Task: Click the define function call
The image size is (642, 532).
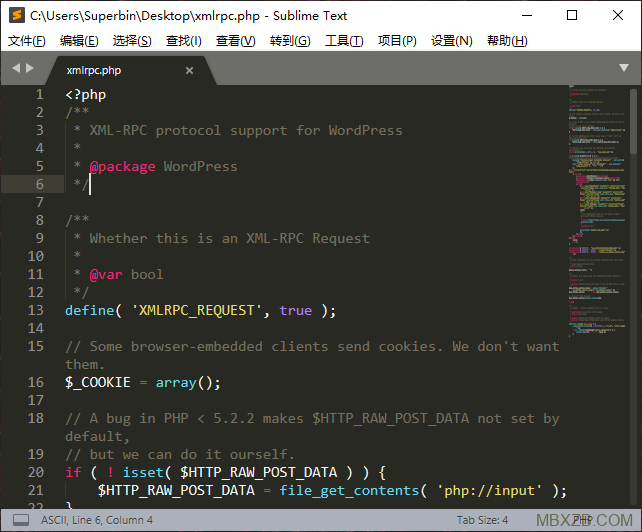Action: point(90,310)
